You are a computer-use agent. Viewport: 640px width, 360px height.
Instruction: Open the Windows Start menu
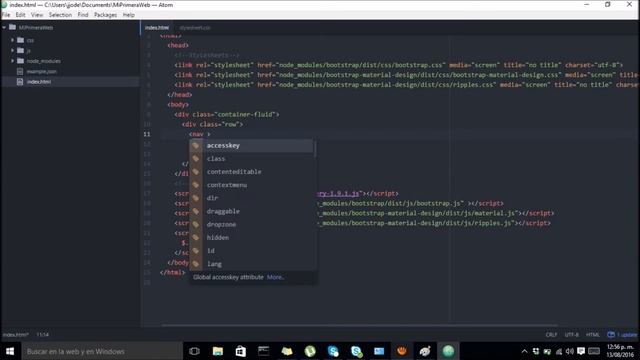pyautogui.click(x=10, y=351)
